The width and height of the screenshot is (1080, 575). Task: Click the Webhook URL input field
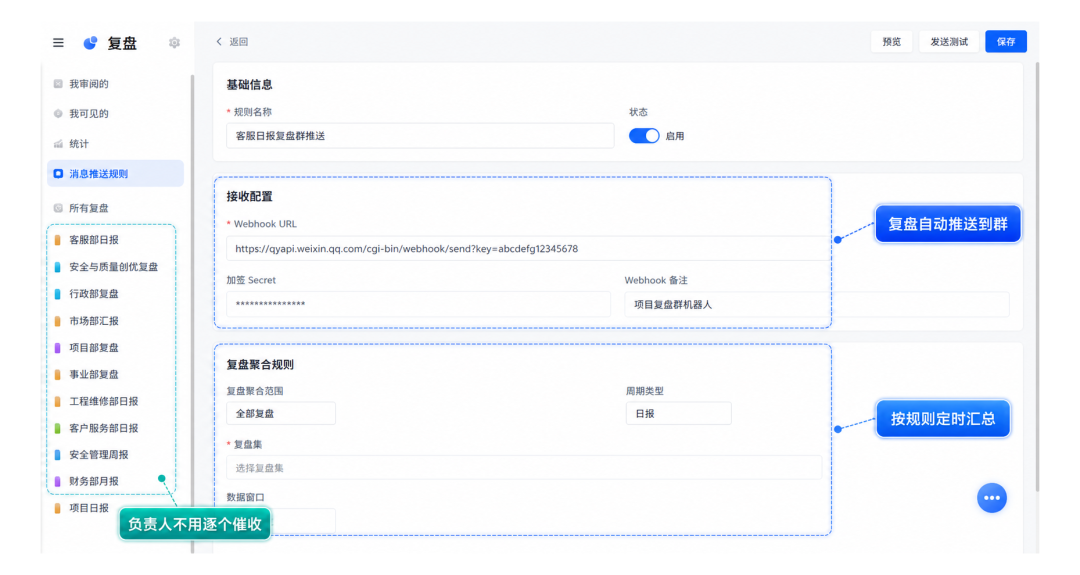[528, 249]
